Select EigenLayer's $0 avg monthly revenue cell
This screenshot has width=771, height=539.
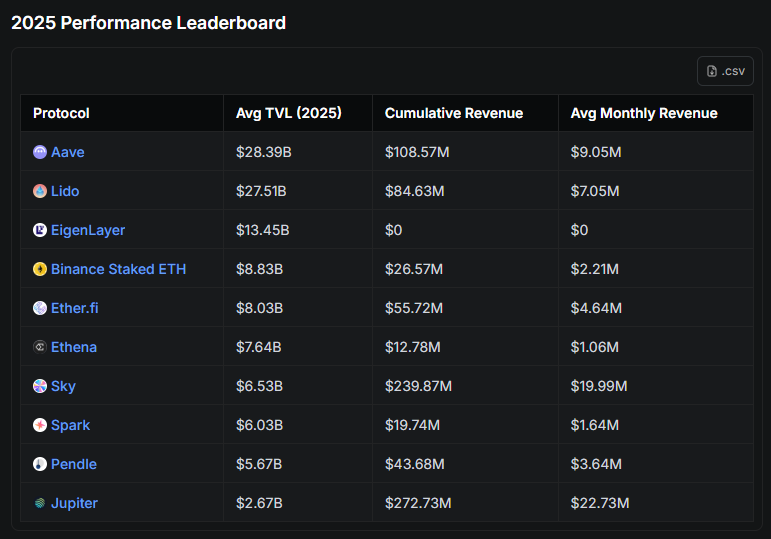(x=656, y=230)
